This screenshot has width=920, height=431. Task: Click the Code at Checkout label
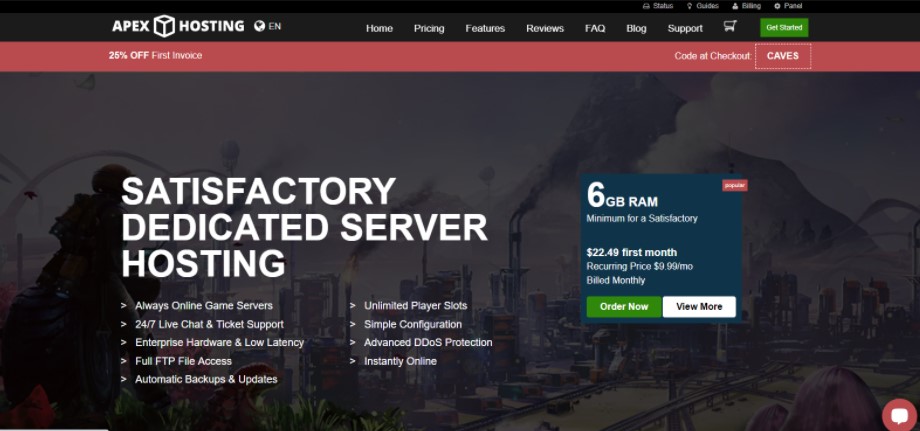click(x=713, y=56)
